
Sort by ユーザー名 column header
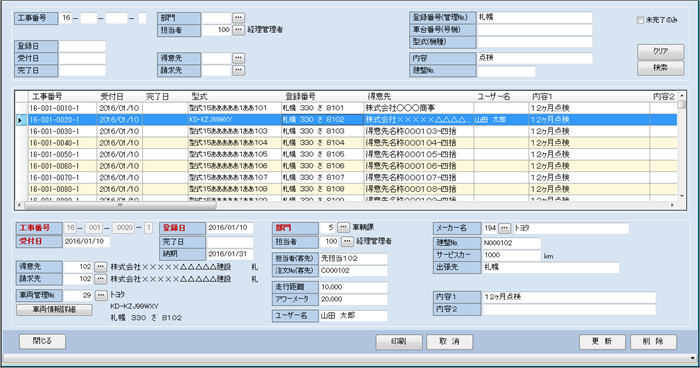(501, 96)
